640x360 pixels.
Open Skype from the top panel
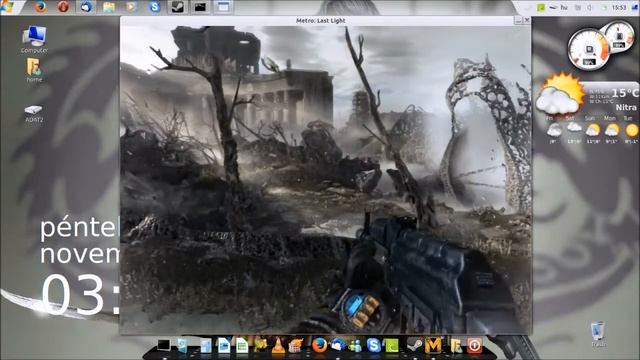154,7
